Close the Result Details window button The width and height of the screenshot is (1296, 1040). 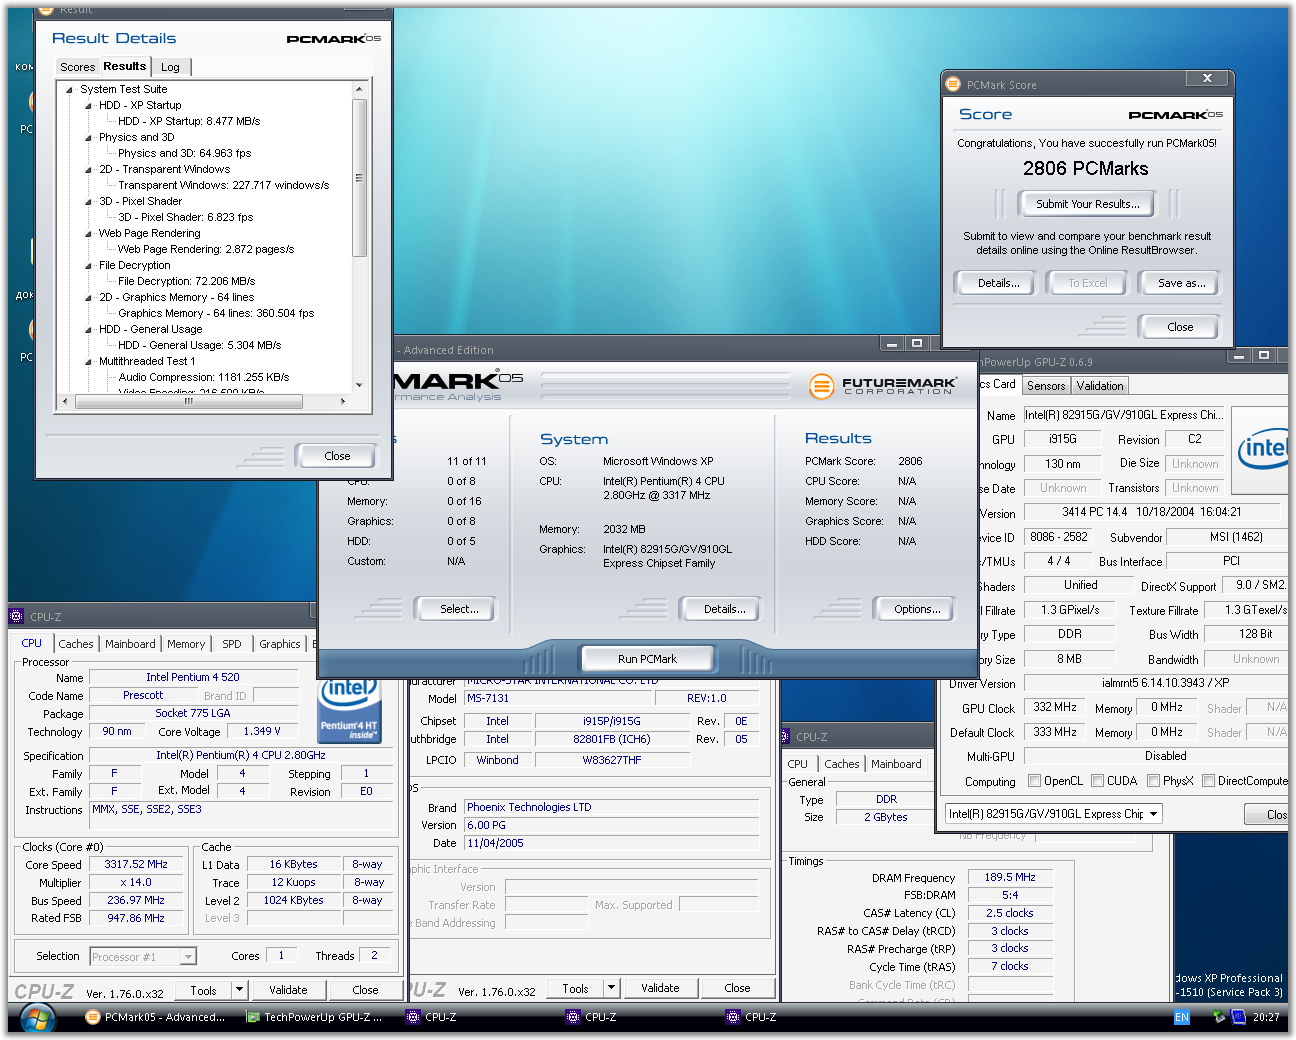point(337,456)
